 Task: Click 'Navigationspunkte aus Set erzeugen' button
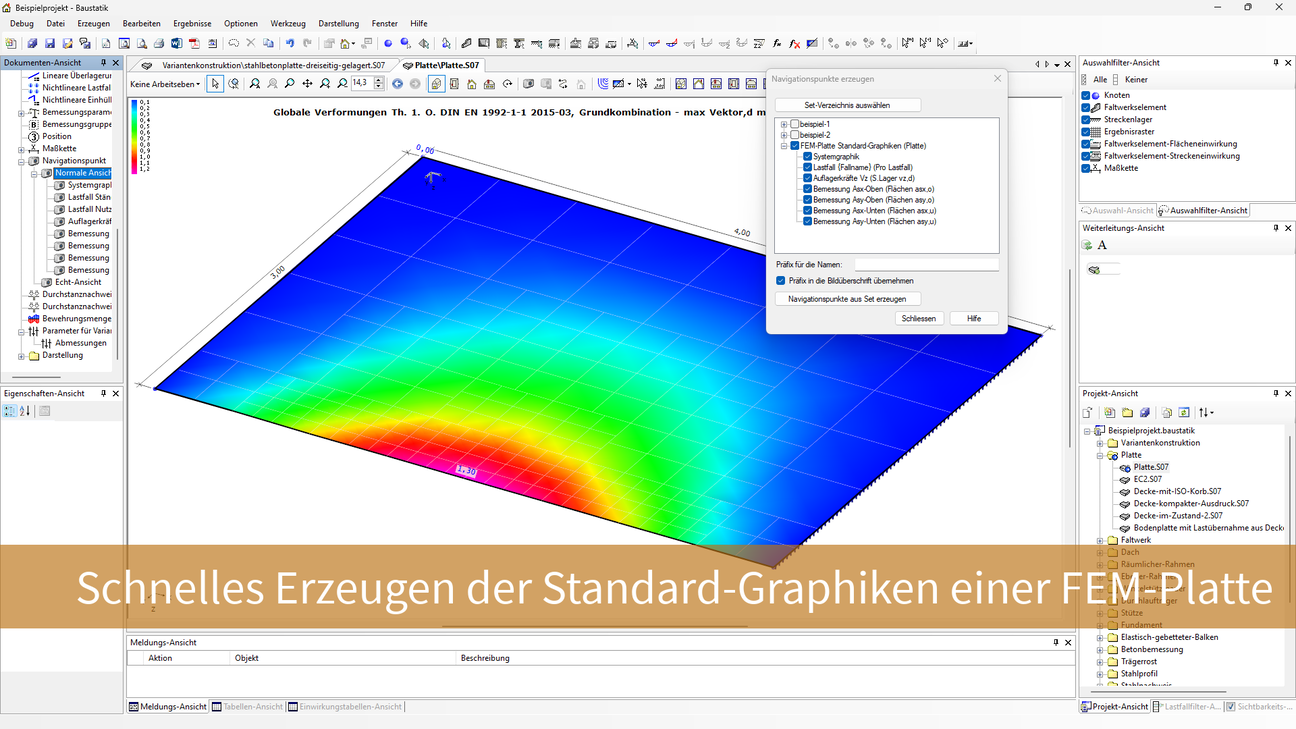847,299
